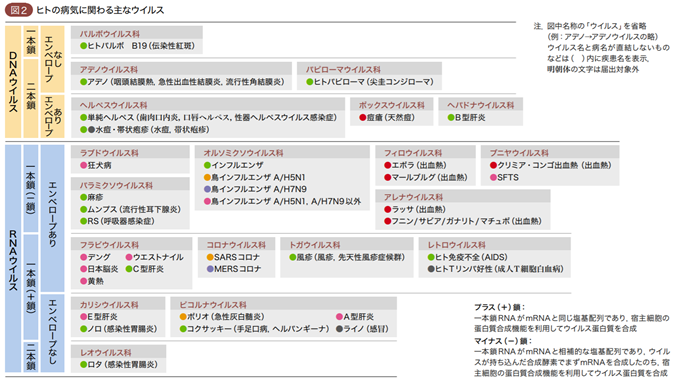Select the 日本脳炎 entry
This screenshot has width=685, height=381.
(x=99, y=269)
